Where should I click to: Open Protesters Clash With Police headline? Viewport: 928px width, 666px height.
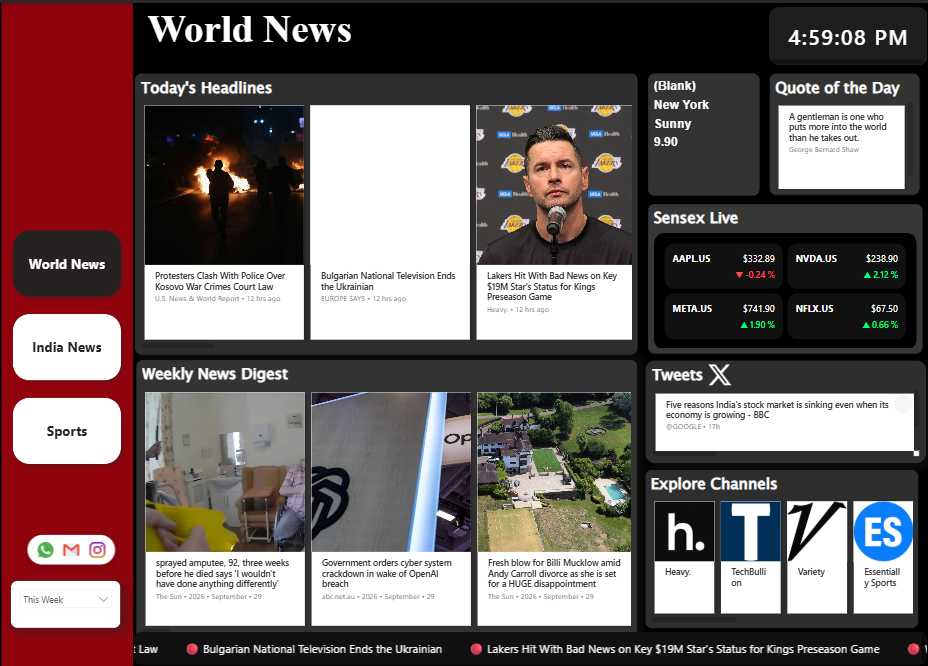pos(220,281)
